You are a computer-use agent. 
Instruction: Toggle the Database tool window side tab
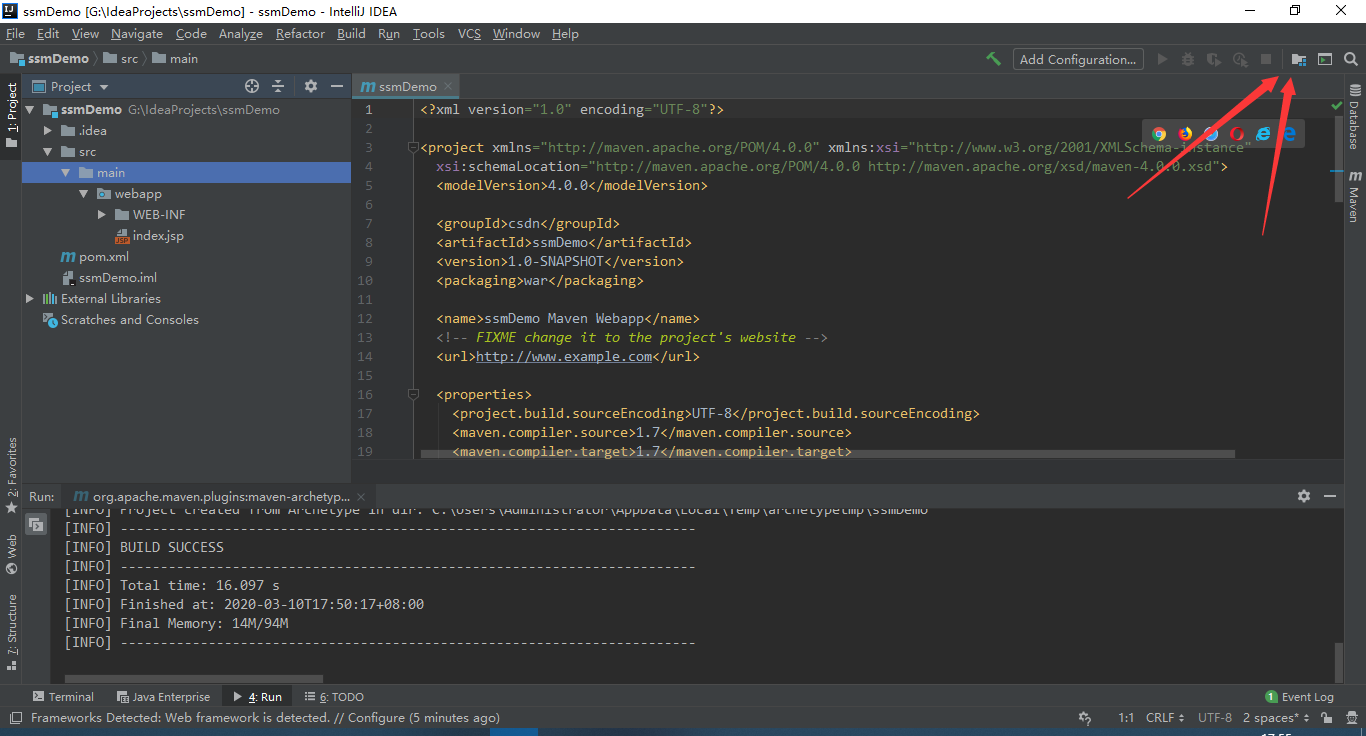1354,118
